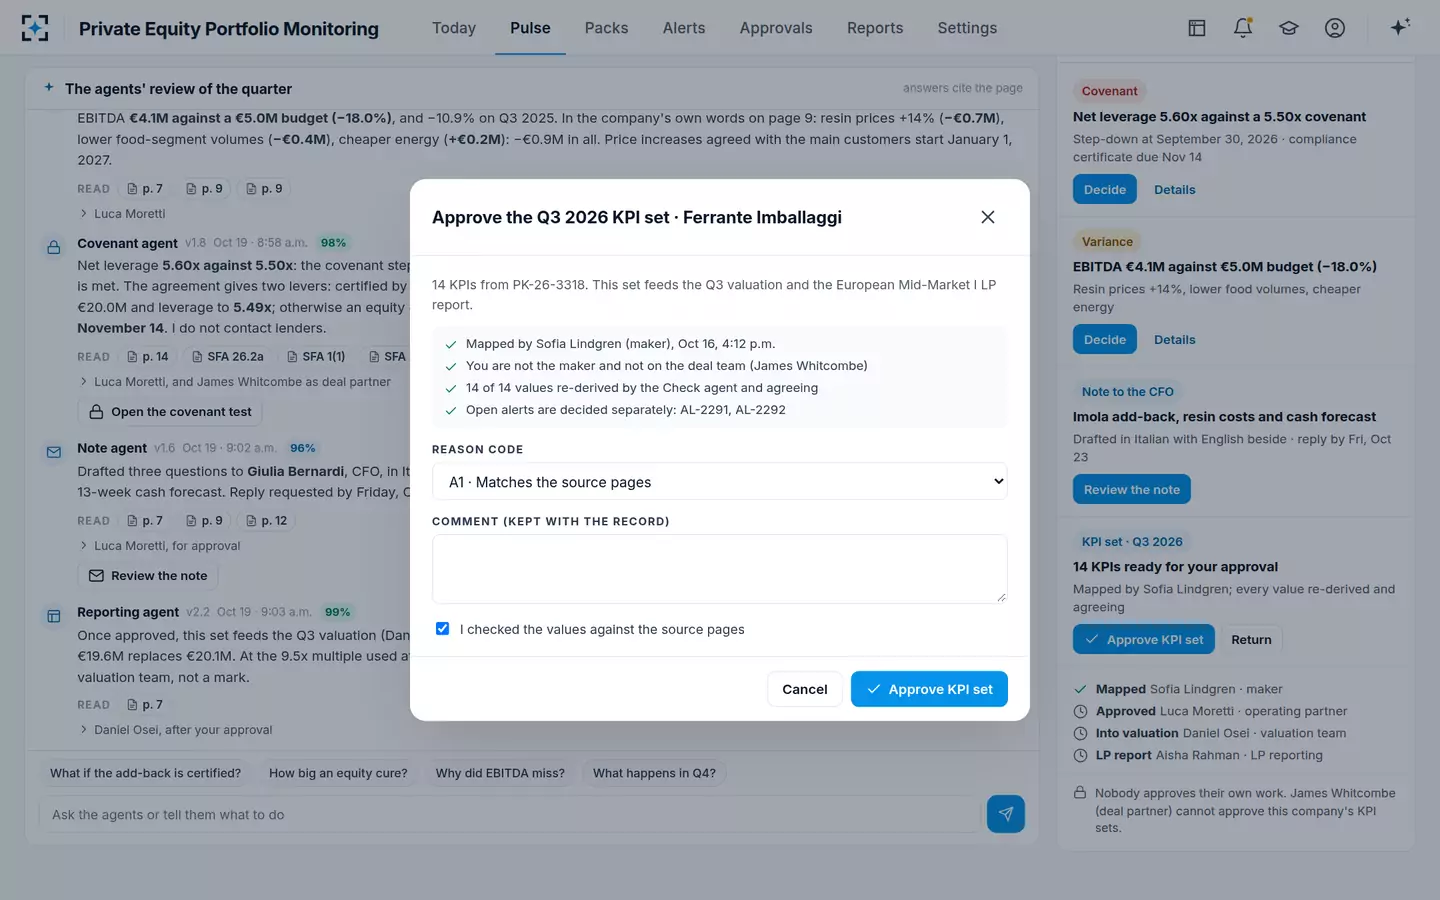This screenshot has height=900, width=1440.
Task: Open page chip p. 14 under Covenant agent
Action: pos(148,356)
